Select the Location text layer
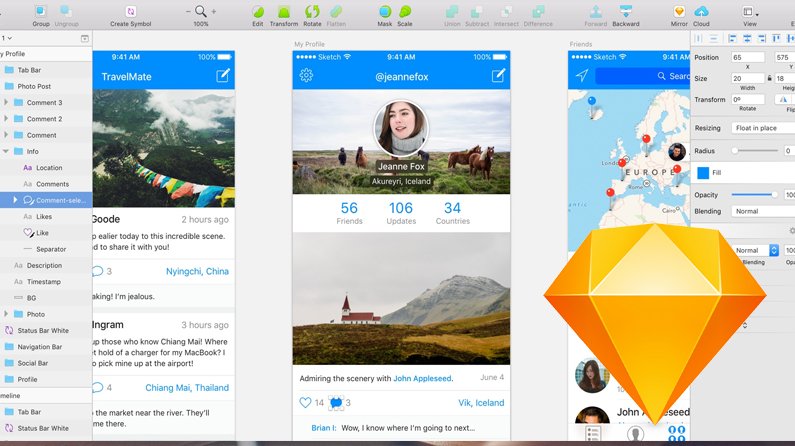 tap(46, 167)
